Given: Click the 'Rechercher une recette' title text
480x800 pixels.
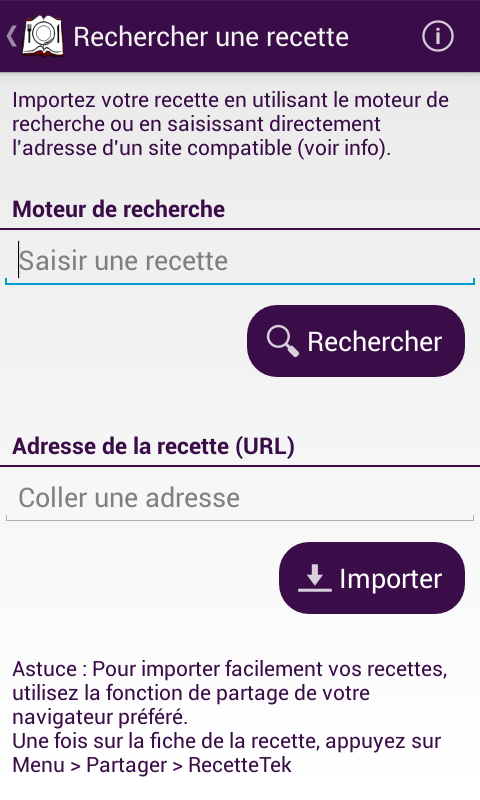Looking at the screenshot, I should click(211, 37).
